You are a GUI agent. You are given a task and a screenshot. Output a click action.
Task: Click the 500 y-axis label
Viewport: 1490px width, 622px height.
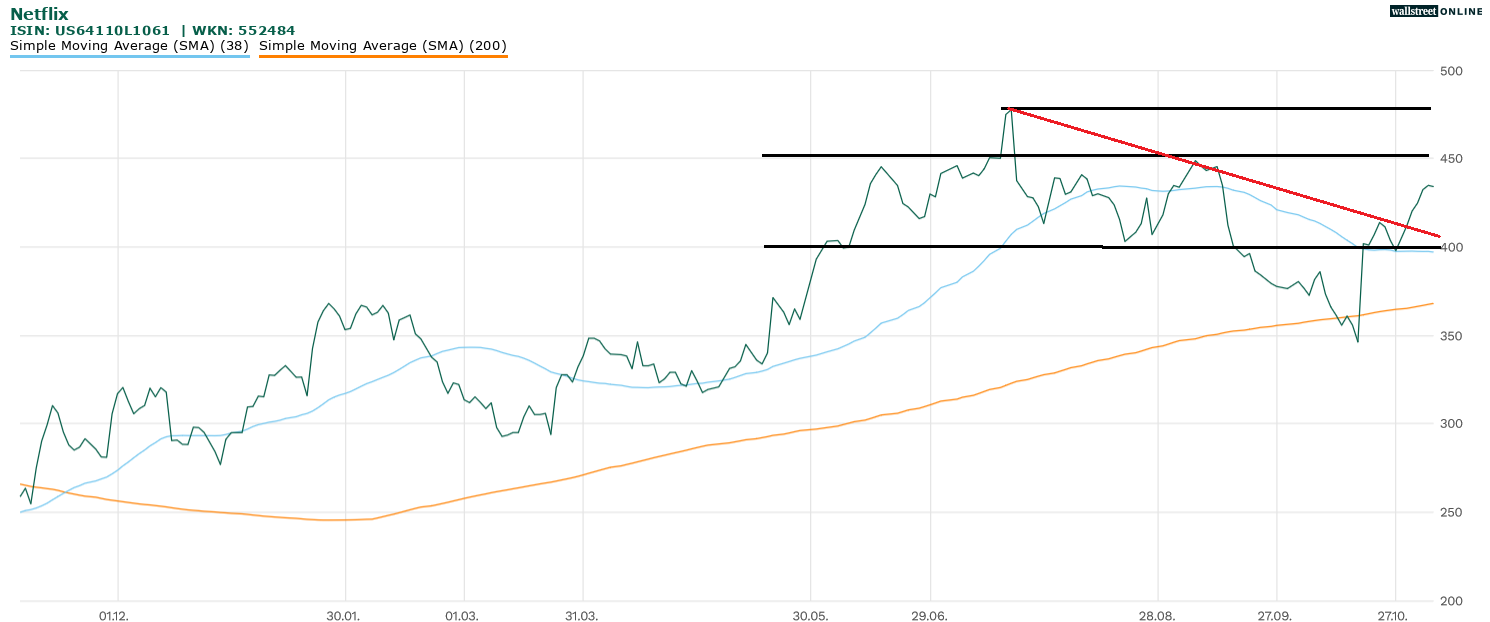click(x=1451, y=71)
